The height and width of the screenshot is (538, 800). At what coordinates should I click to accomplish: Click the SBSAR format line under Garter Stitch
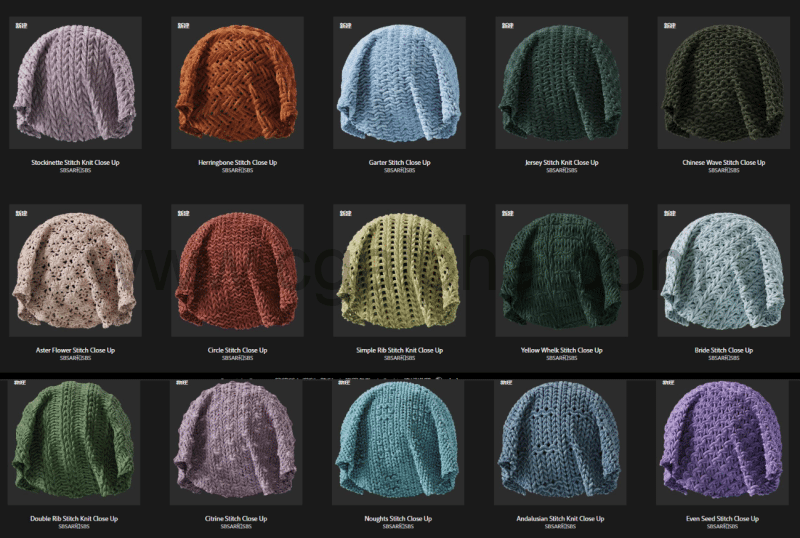pos(399,170)
